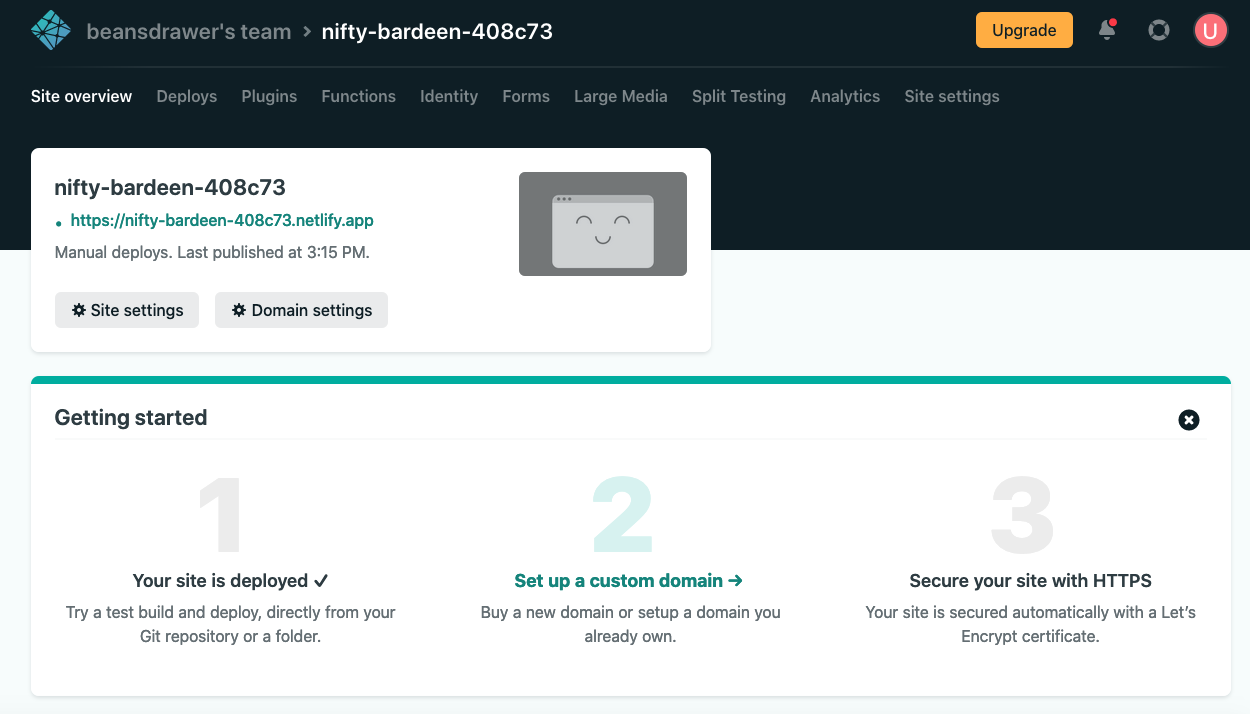Click the Netlify logo icon
The height and width of the screenshot is (714, 1250).
click(x=50, y=31)
